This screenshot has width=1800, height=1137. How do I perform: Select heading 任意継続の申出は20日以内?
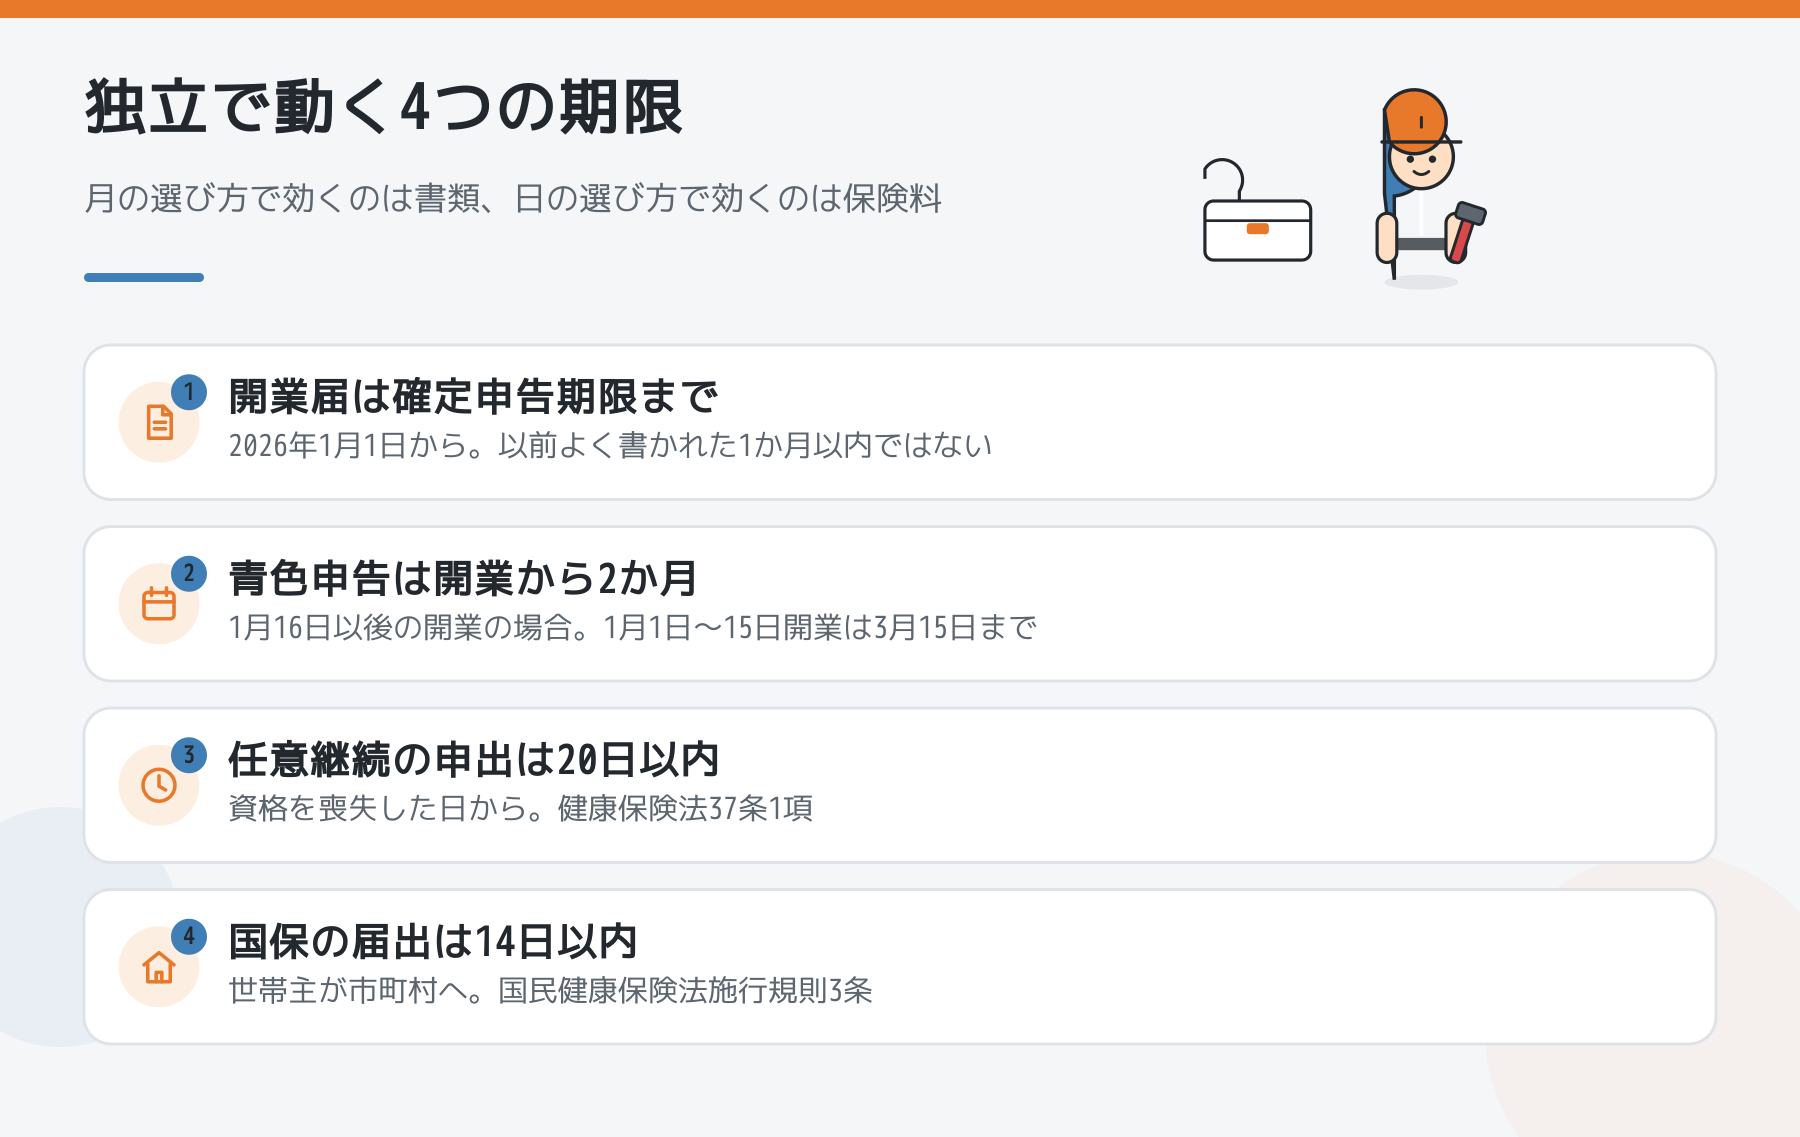pyautogui.click(x=474, y=760)
